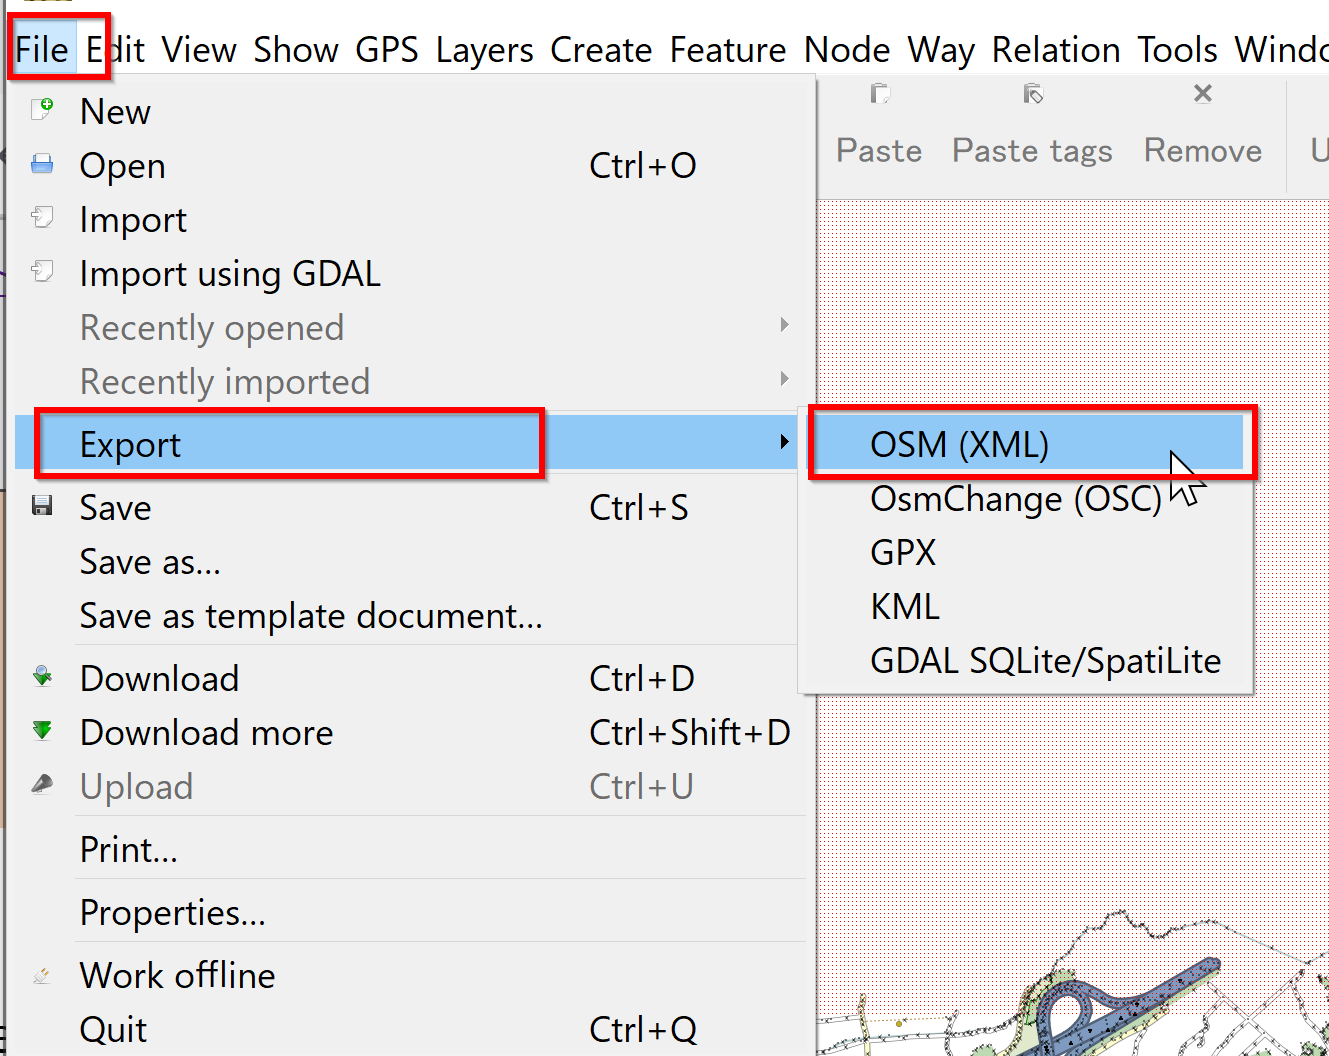Expand the Recently opened submenu arrow
The height and width of the screenshot is (1056, 1329).
click(784, 325)
